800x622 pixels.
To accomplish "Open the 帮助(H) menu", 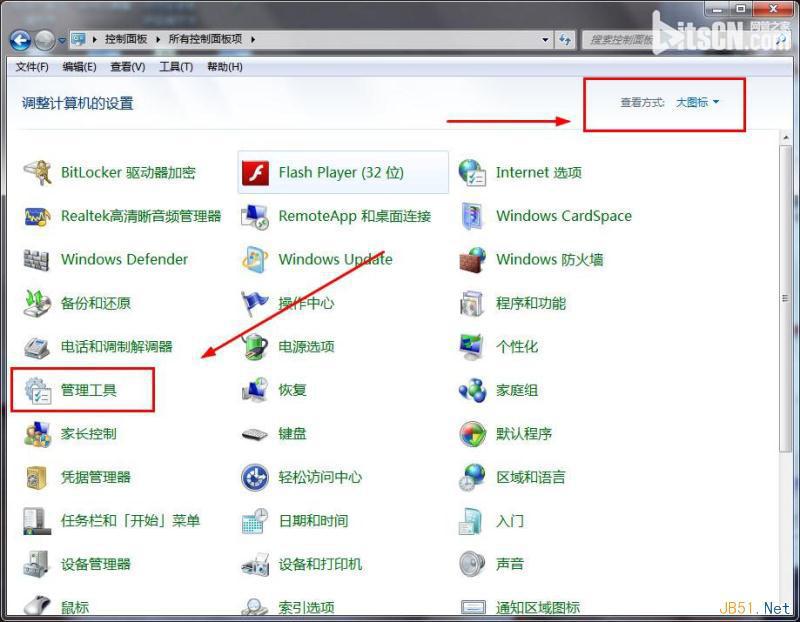I will [x=224, y=67].
